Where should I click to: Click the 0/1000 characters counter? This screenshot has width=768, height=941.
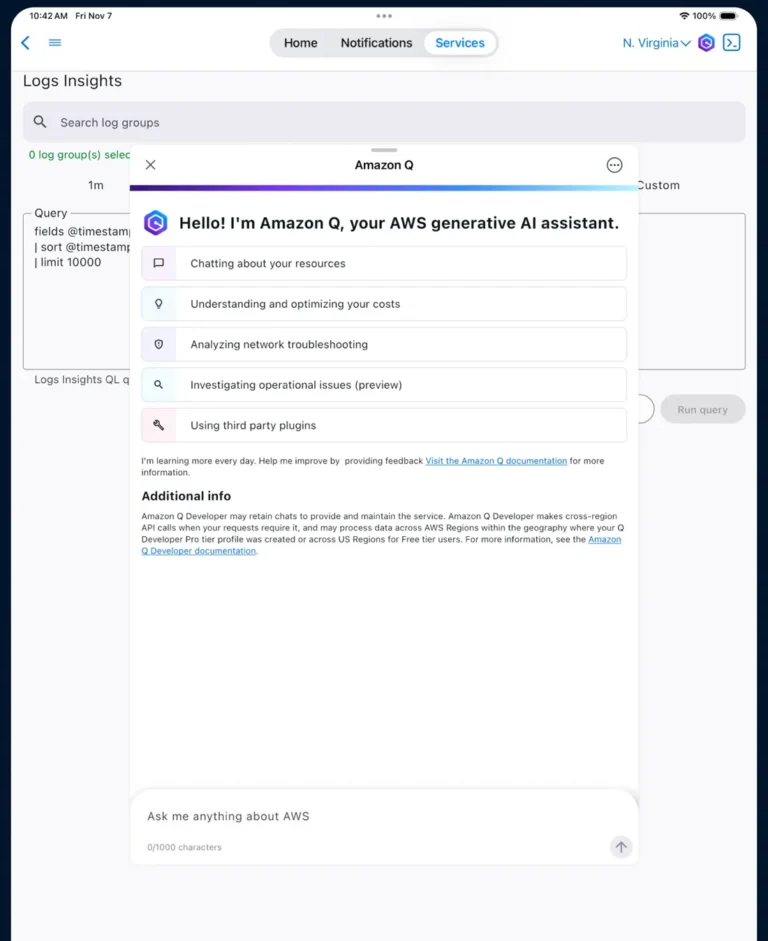[x=184, y=847]
